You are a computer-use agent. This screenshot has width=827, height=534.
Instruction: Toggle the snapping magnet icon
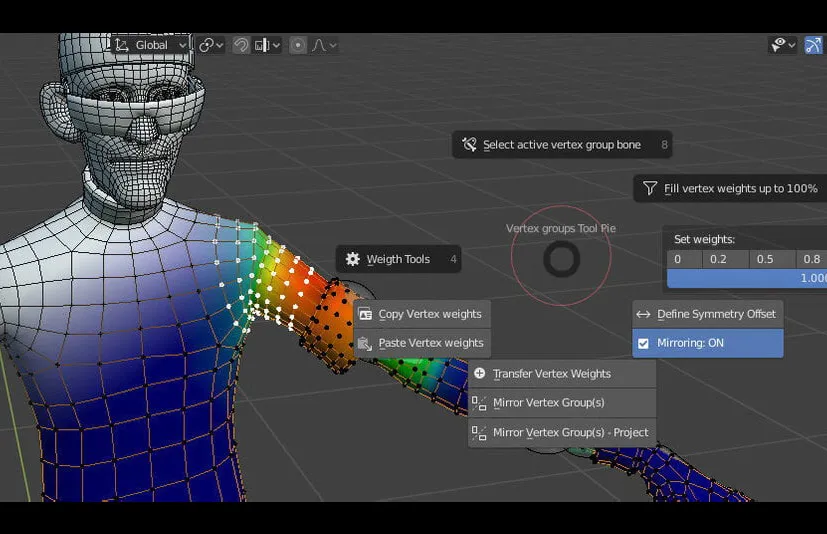click(241, 45)
